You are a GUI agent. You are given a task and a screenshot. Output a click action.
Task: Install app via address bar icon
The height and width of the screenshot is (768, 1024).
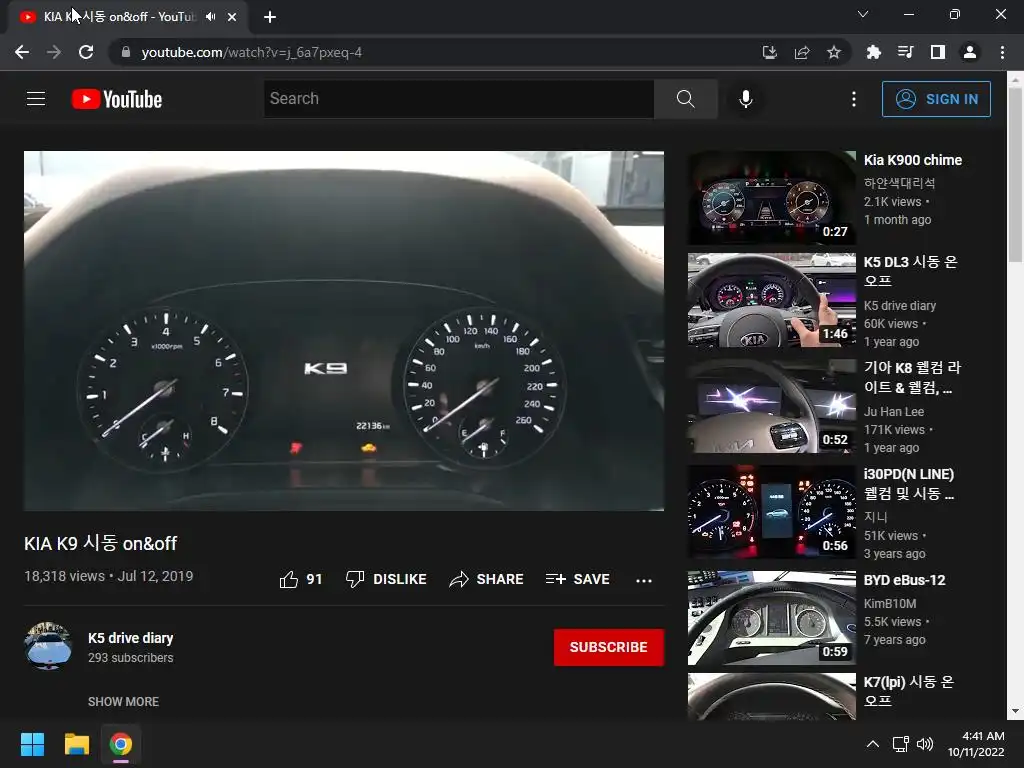(x=770, y=52)
